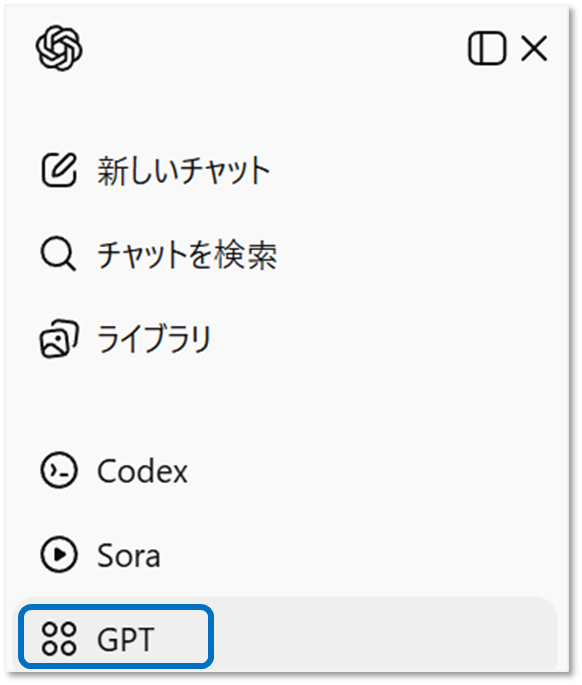Close the sidebar with the X

tap(534, 48)
